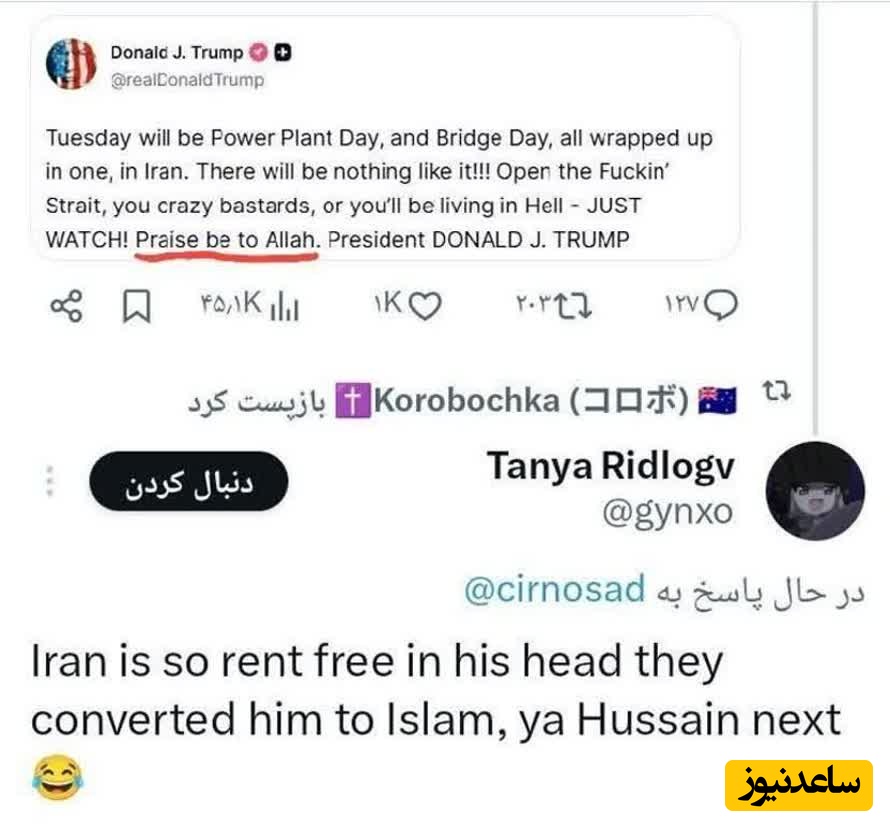Open replies via comment bubble icon
Screen dimensions: 890x828
721,305
